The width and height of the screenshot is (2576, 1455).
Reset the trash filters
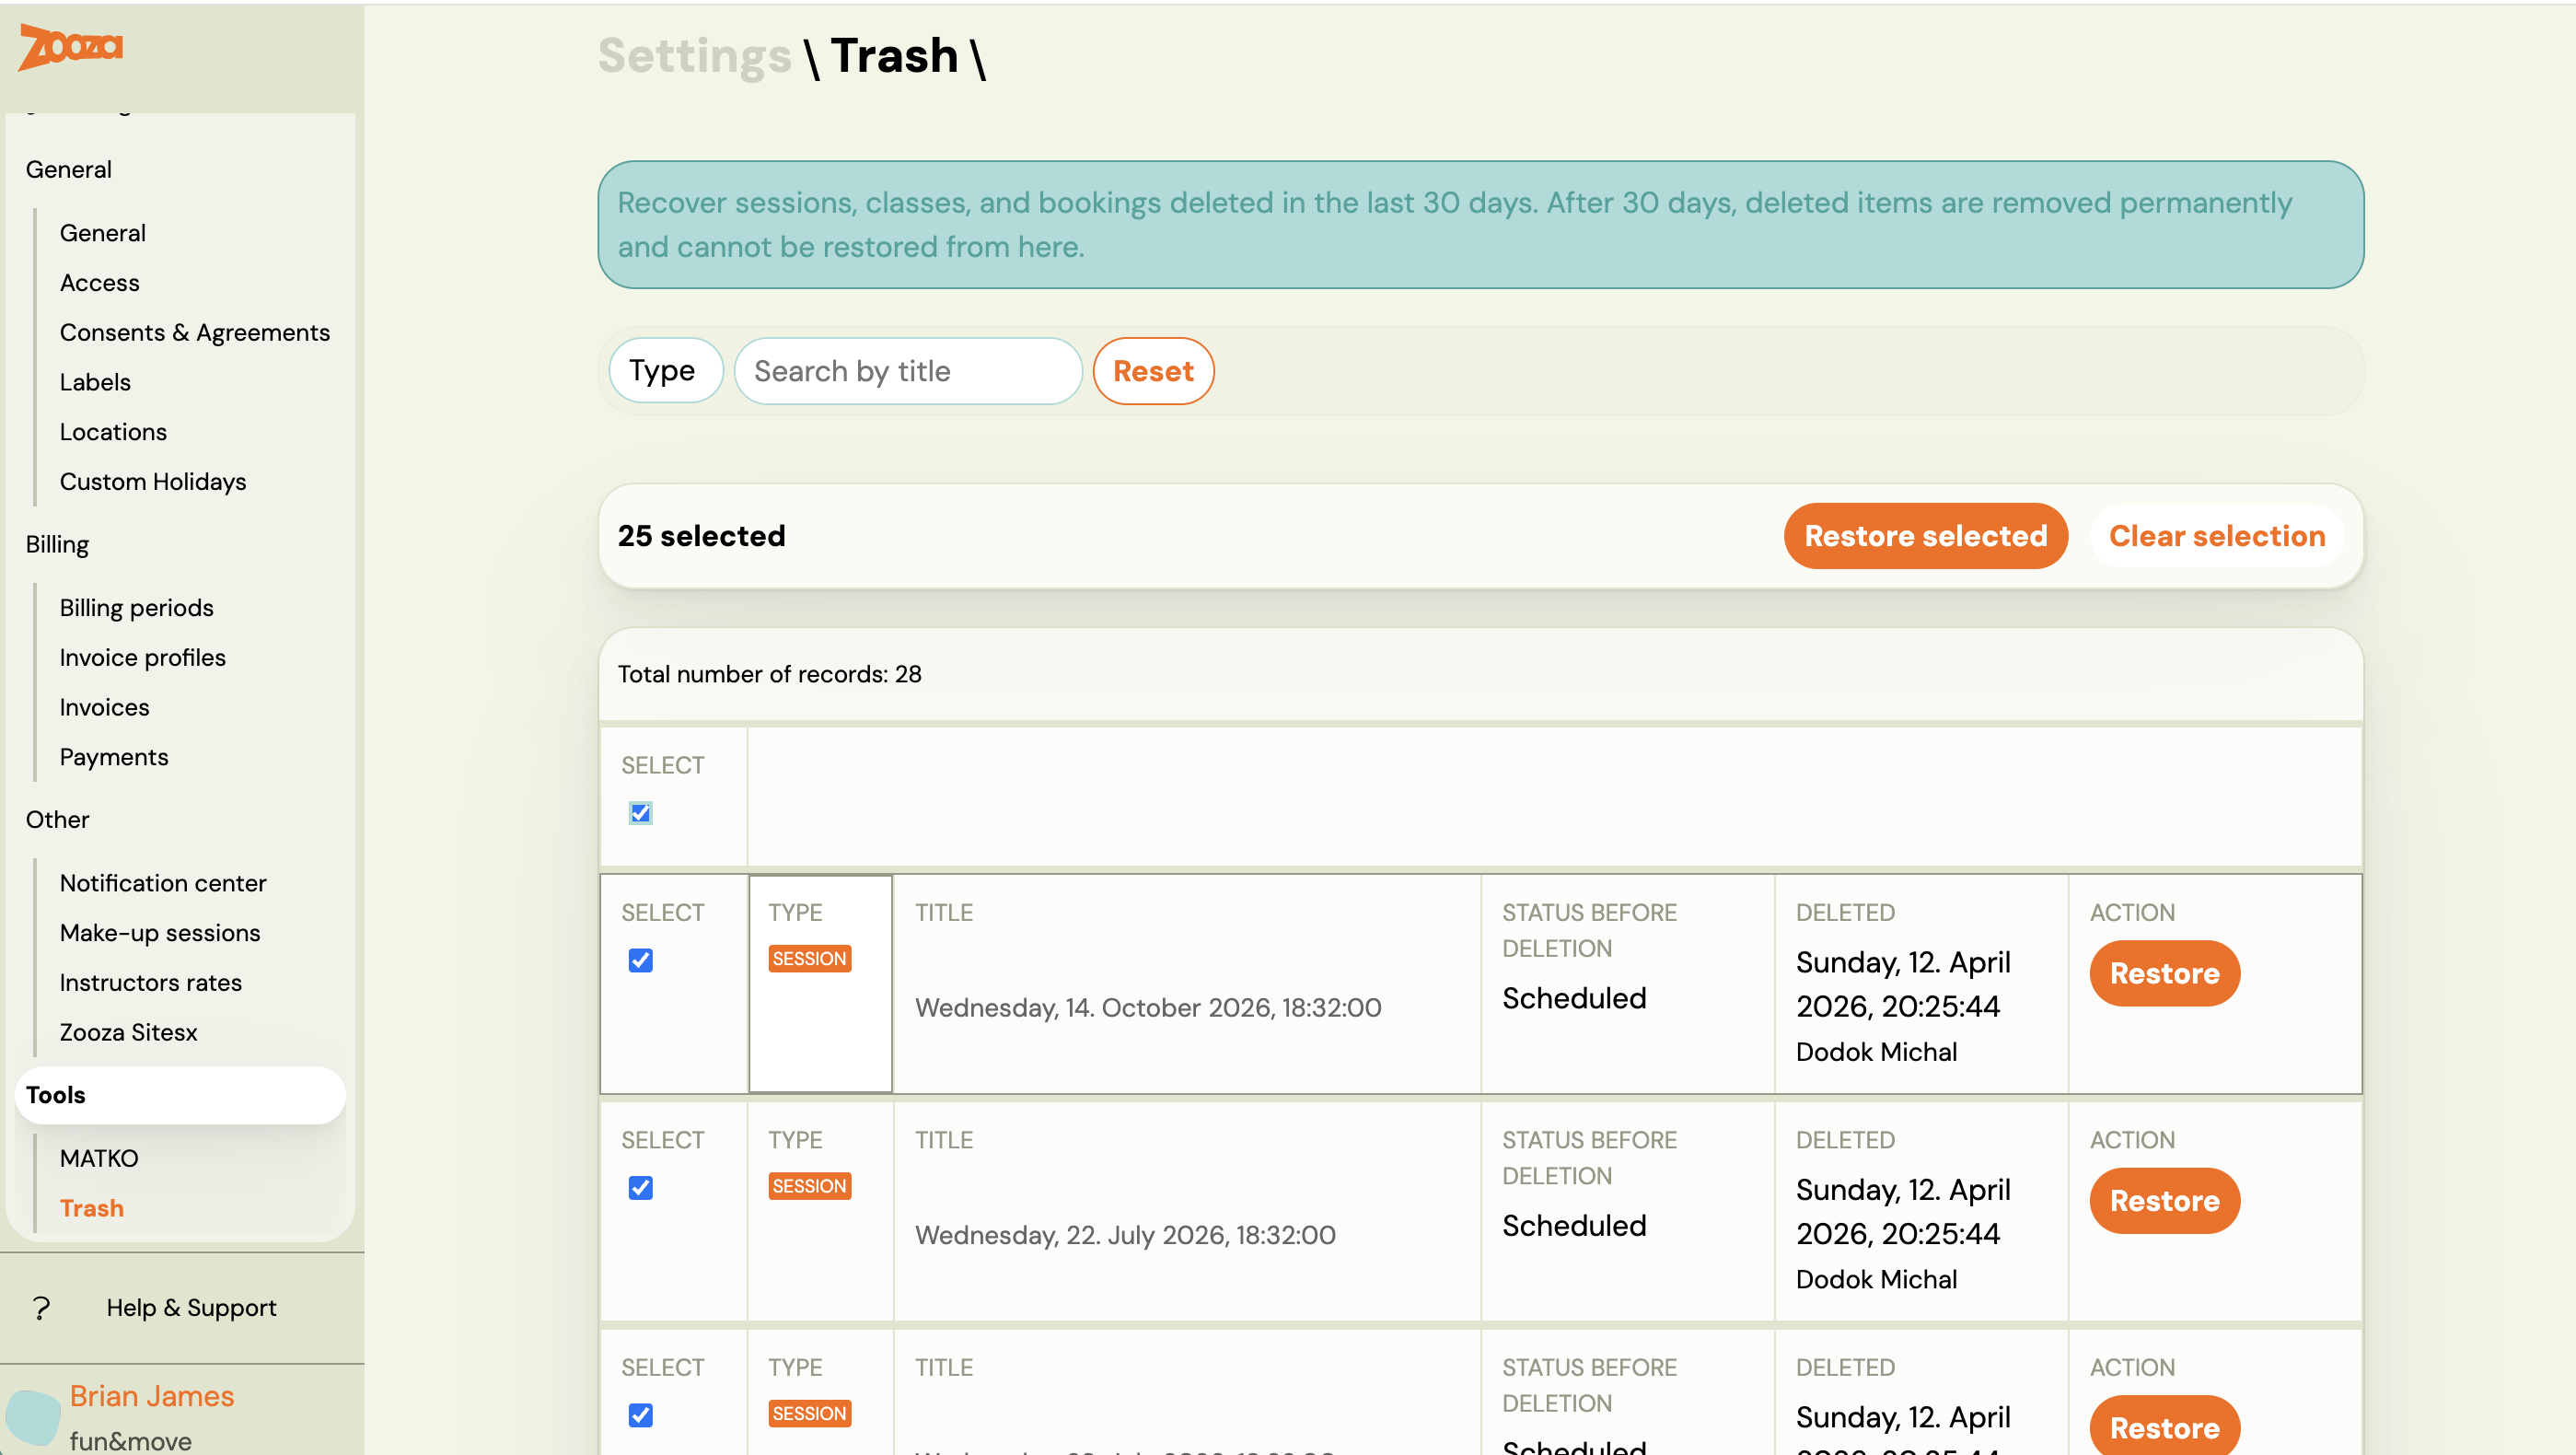click(1153, 371)
